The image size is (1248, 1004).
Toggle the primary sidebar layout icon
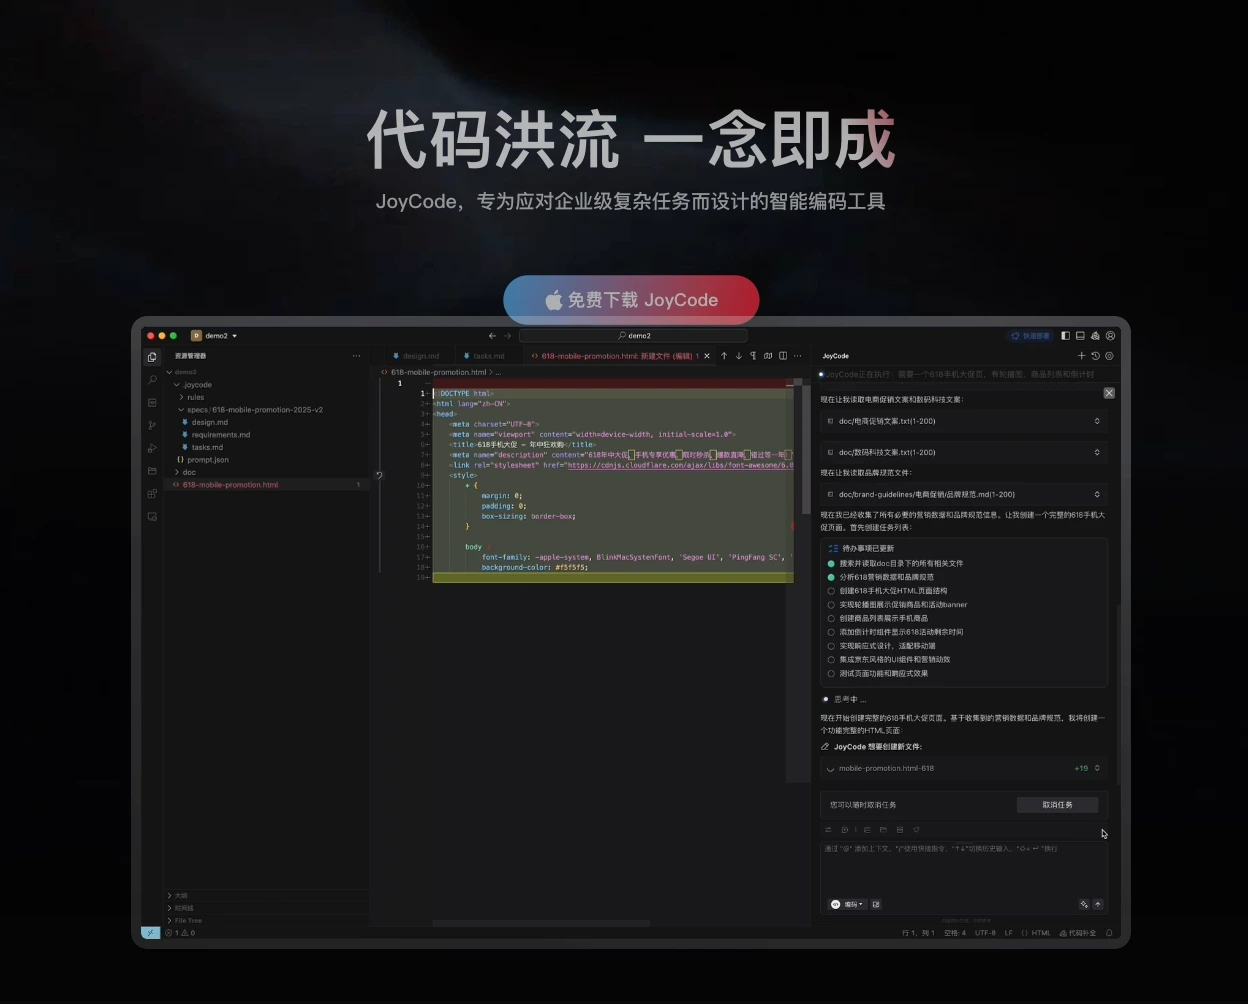pyautogui.click(x=1065, y=336)
